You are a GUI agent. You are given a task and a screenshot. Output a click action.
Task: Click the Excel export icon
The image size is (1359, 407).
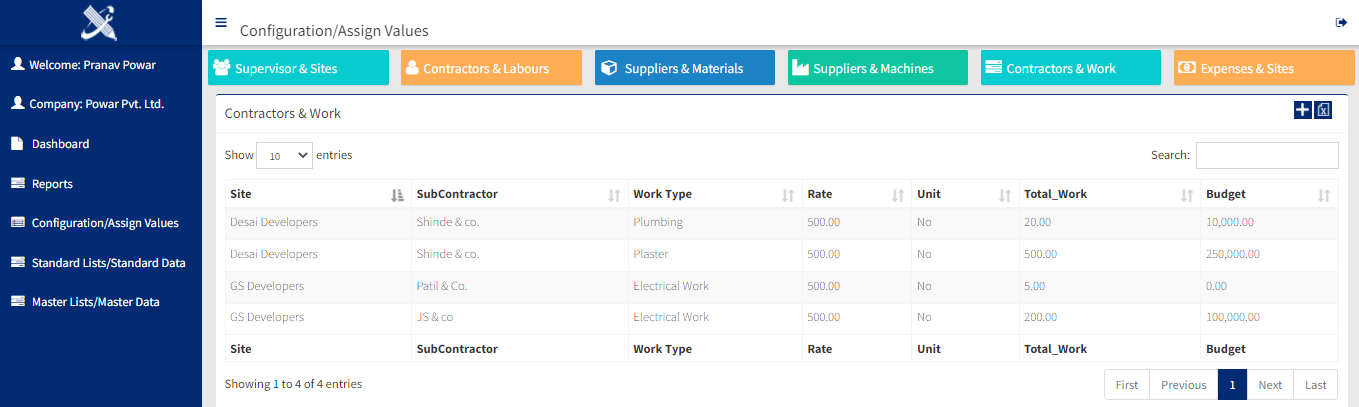click(x=1323, y=111)
